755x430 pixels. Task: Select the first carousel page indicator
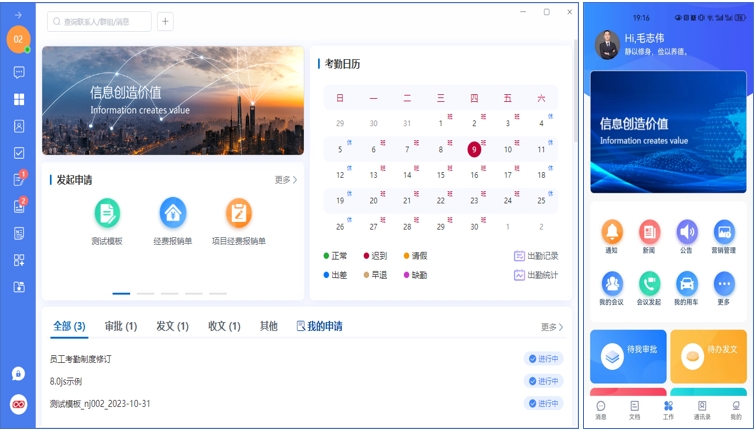121,293
